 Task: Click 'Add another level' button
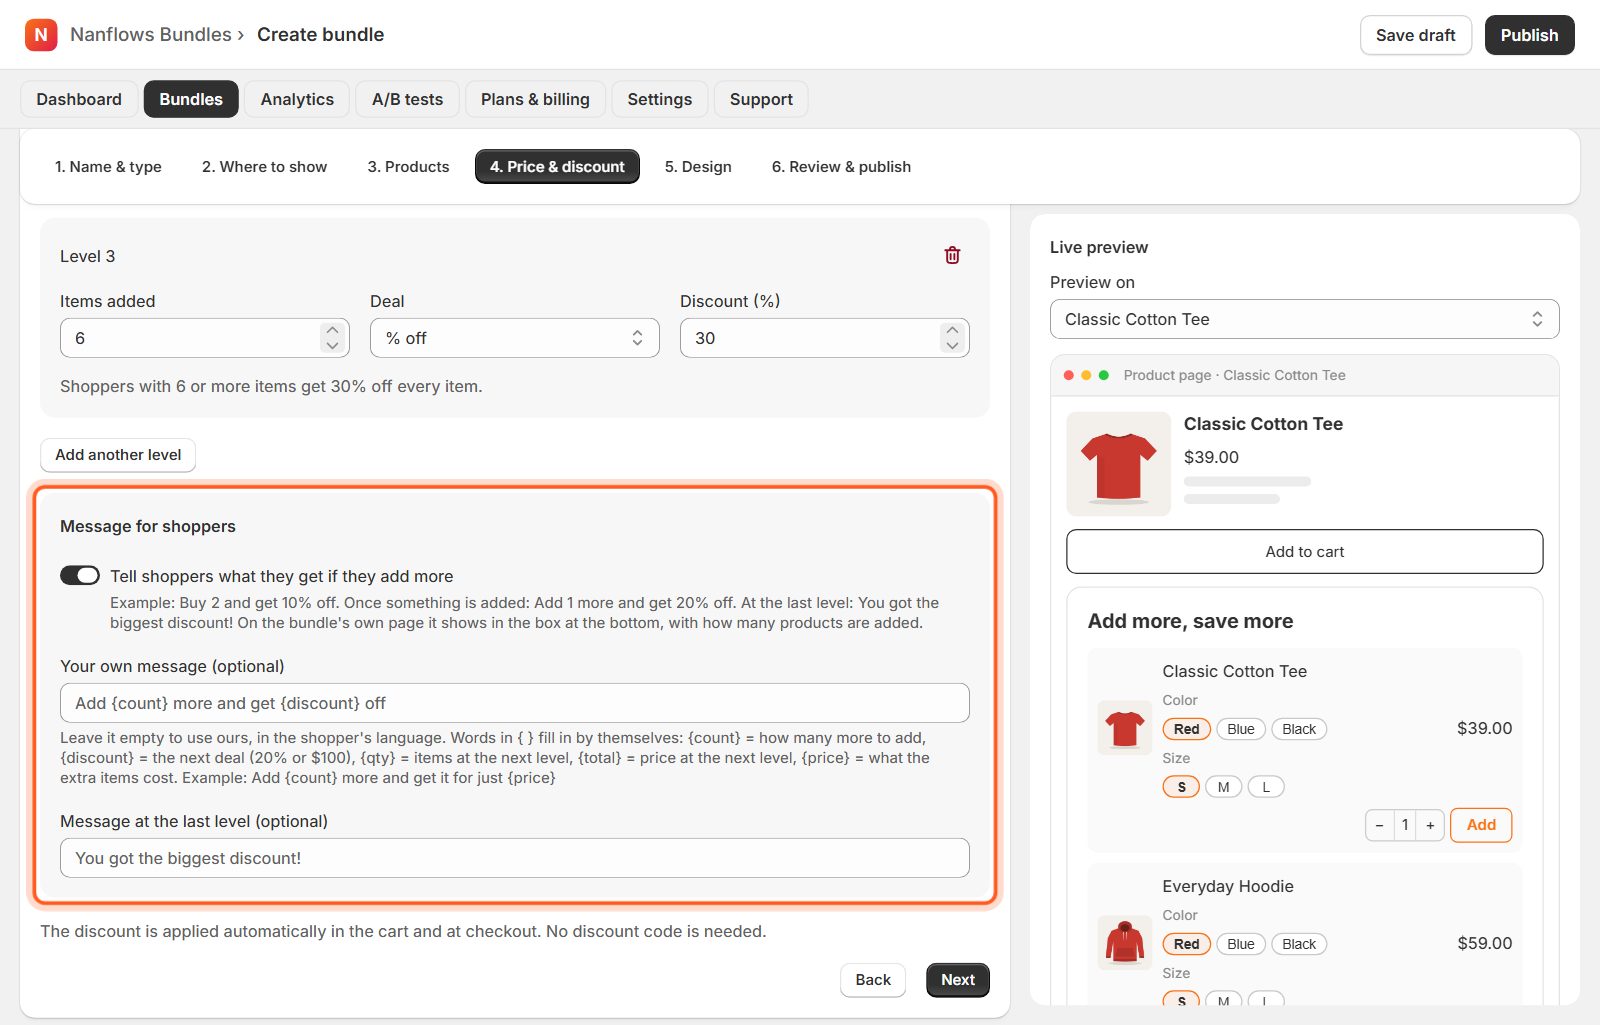(x=118, y=455)
